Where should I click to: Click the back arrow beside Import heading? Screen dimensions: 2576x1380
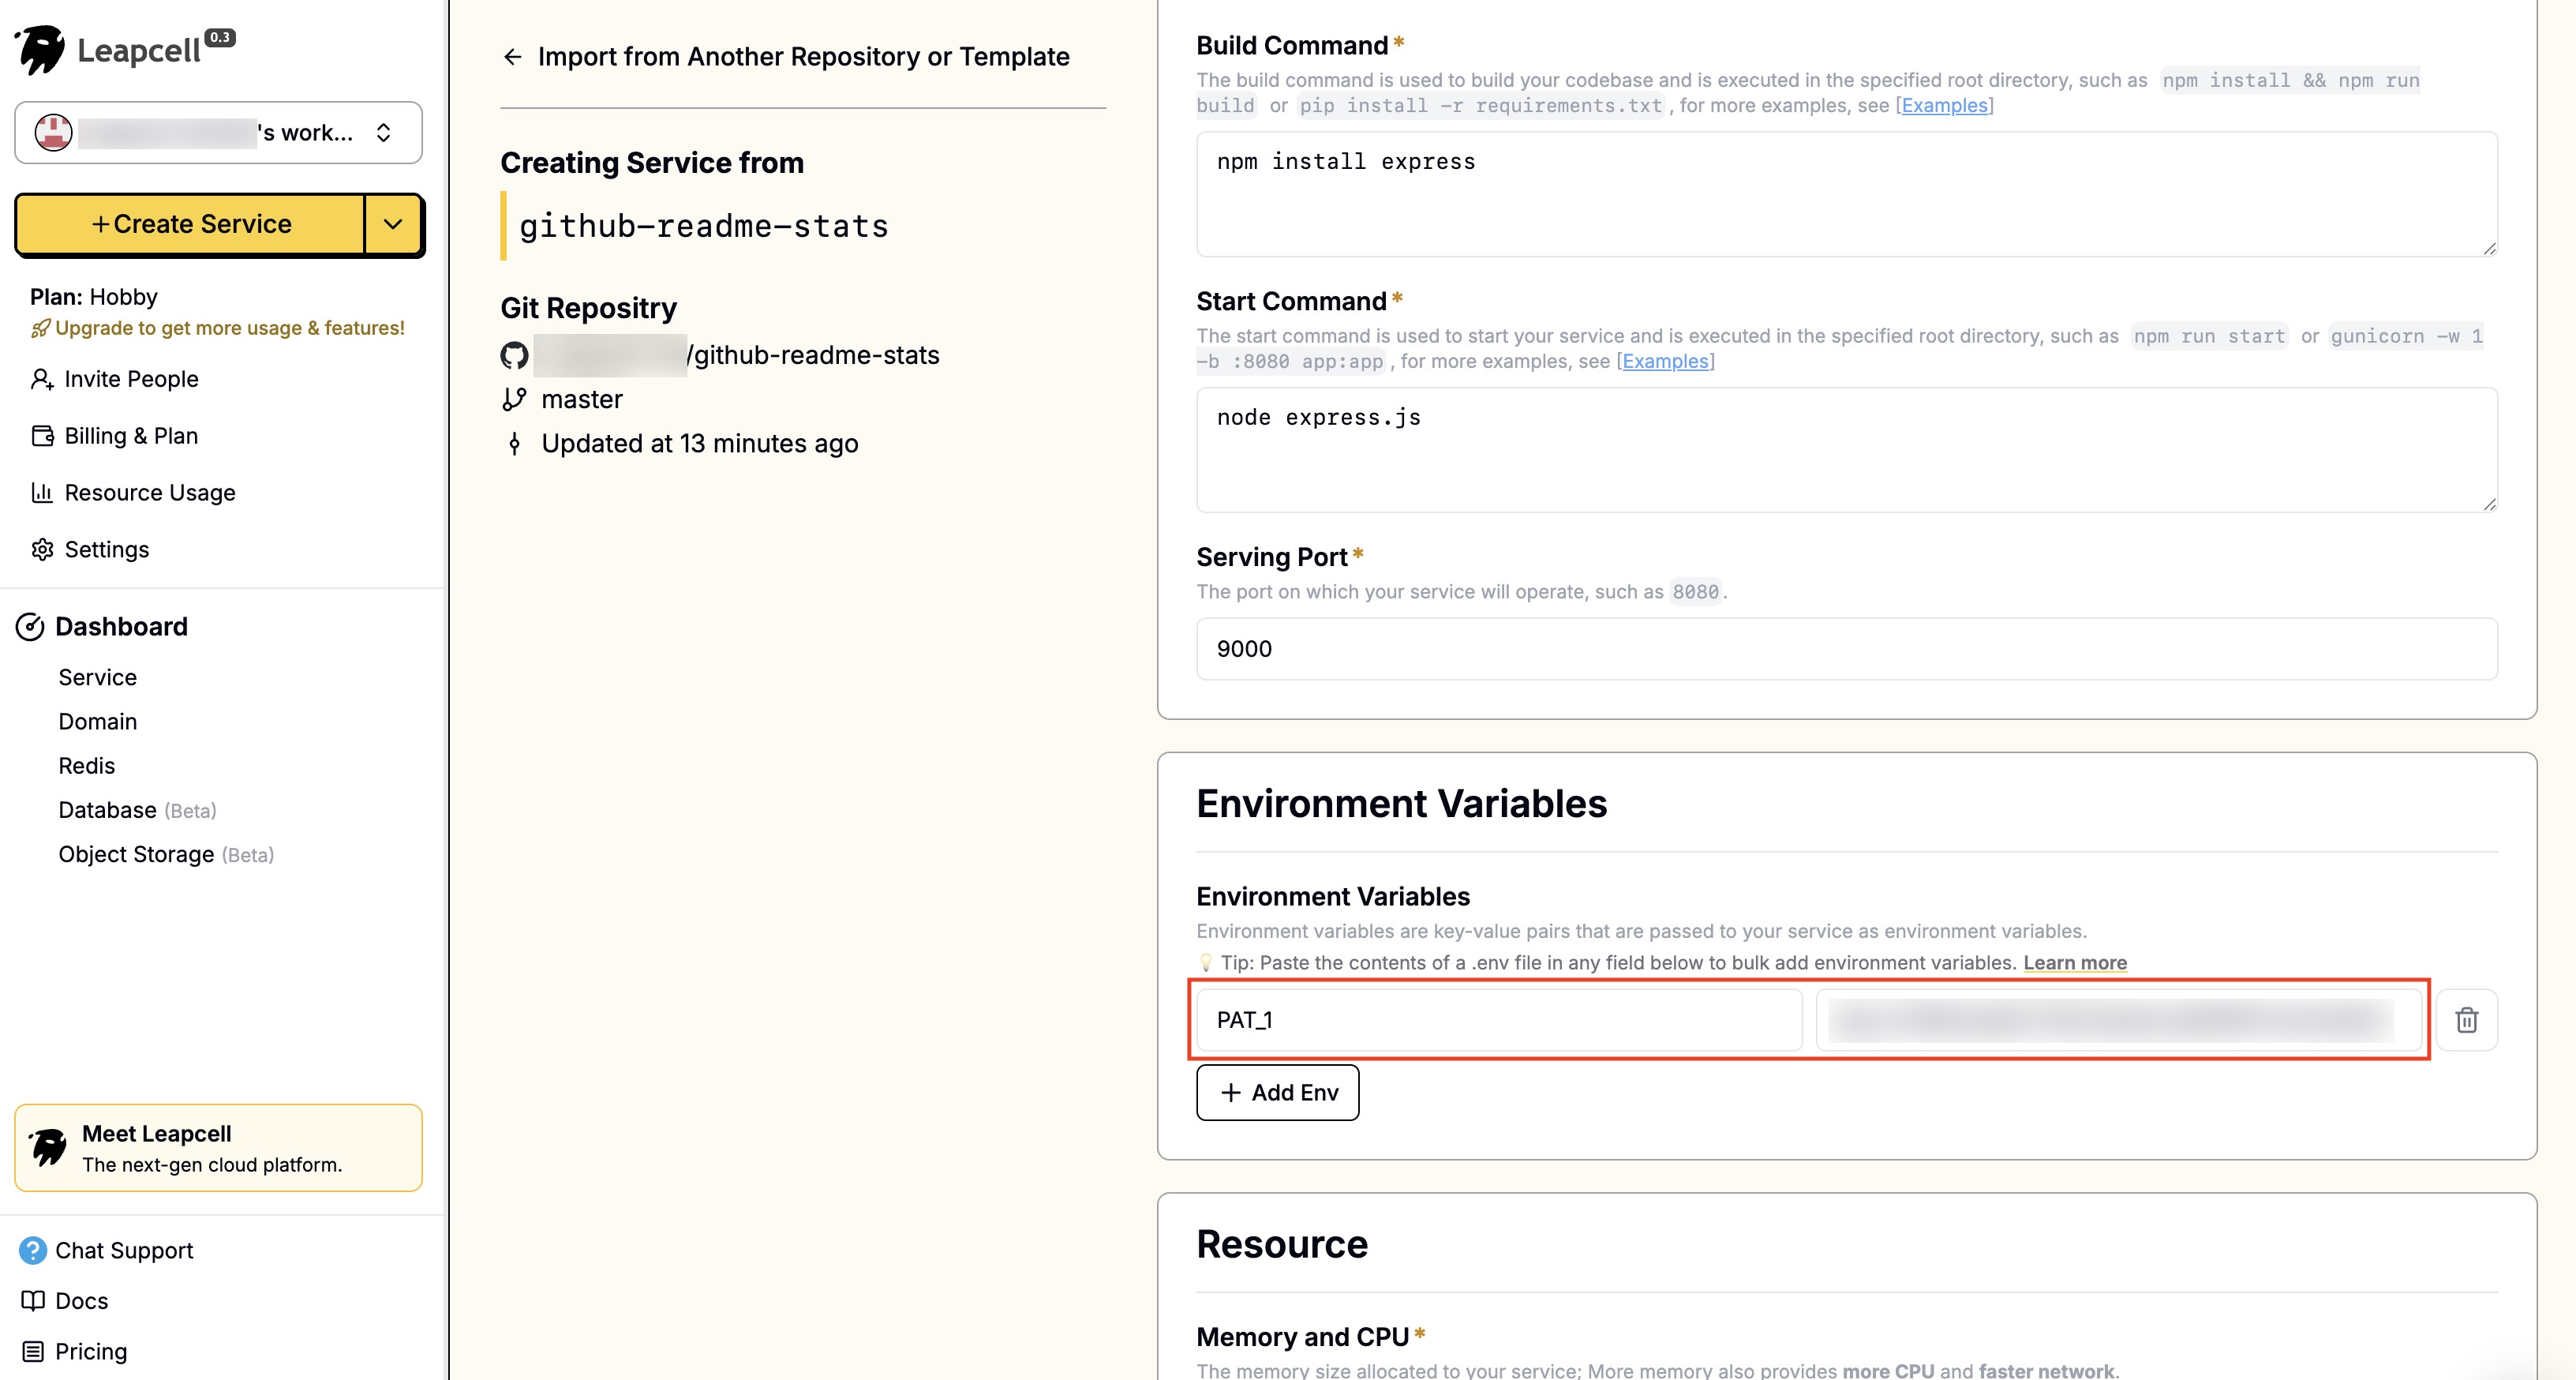(513, 57)
